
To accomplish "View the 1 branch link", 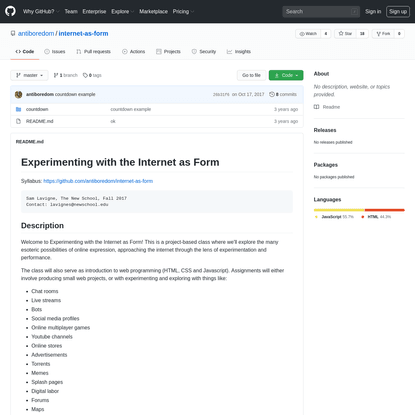I will click(x=65, y=75).
